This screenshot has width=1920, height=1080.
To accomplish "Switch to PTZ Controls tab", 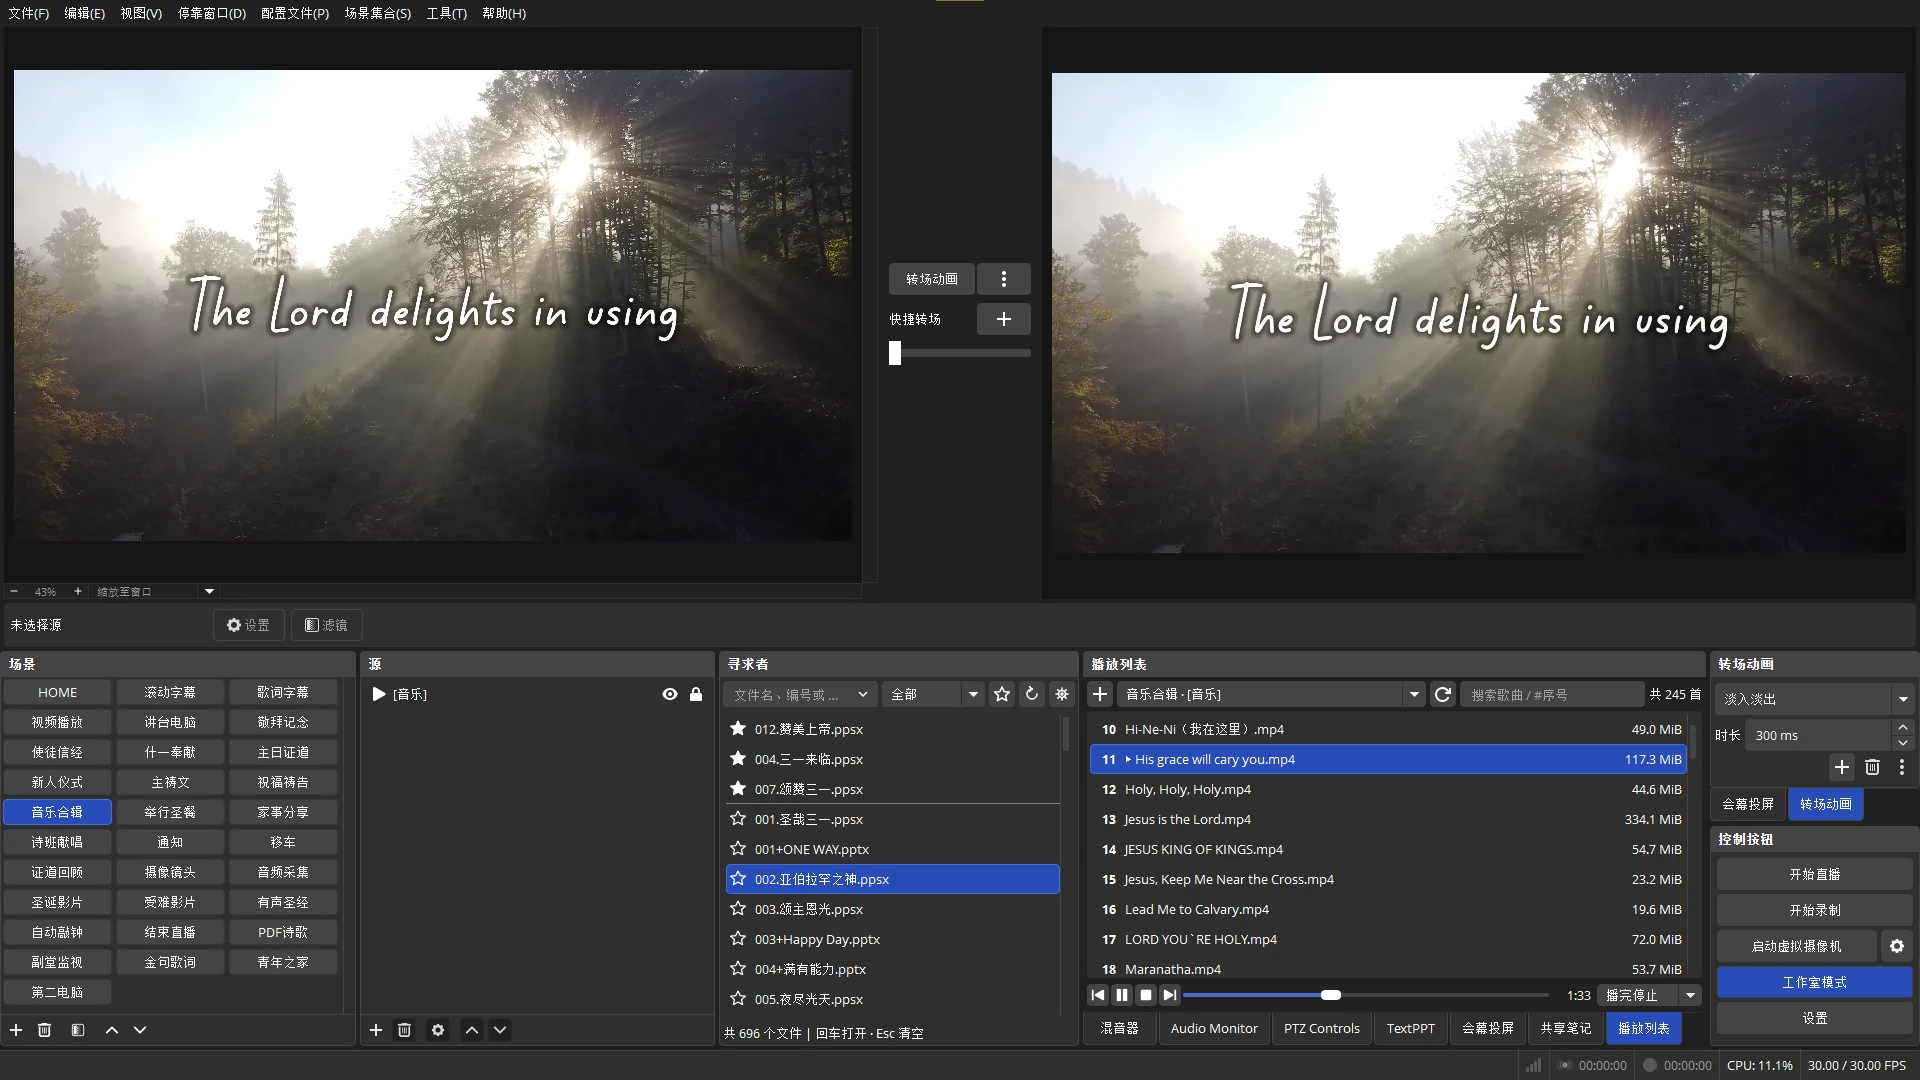I will click(1321, 1028).
